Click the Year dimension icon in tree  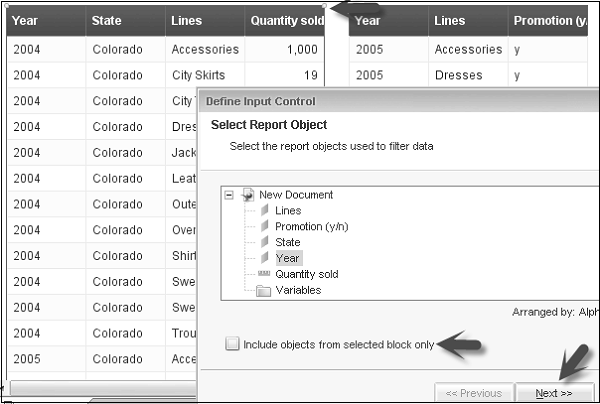pos(265,258)
